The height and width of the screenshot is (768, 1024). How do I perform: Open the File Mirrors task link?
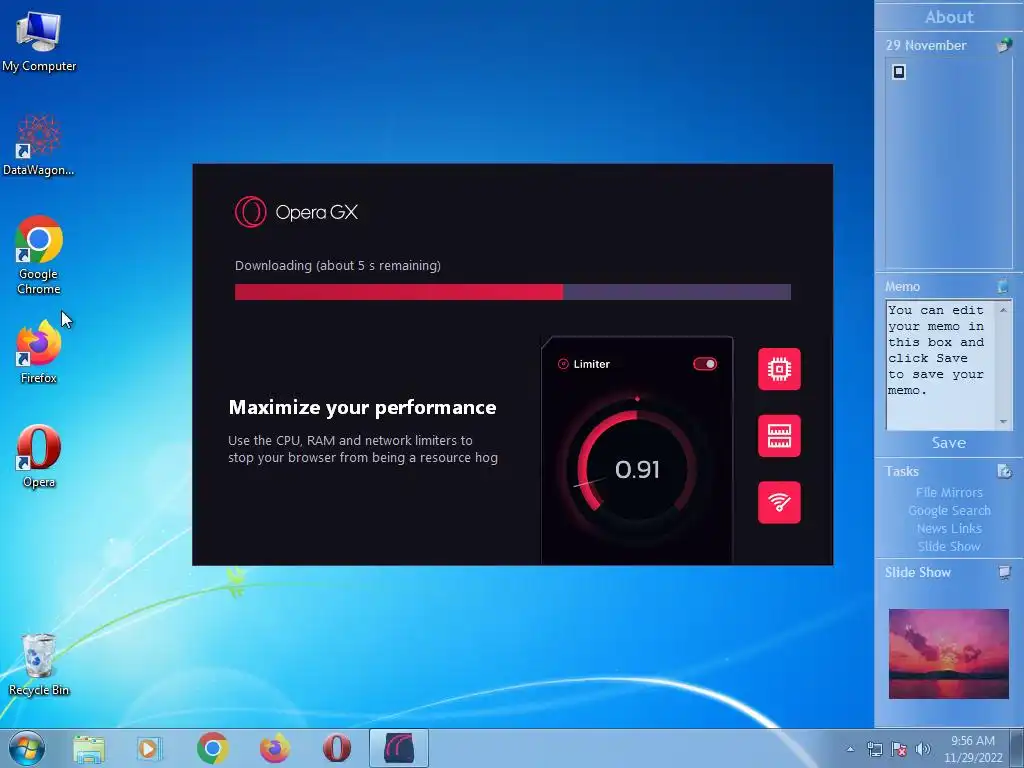[948, 492]
